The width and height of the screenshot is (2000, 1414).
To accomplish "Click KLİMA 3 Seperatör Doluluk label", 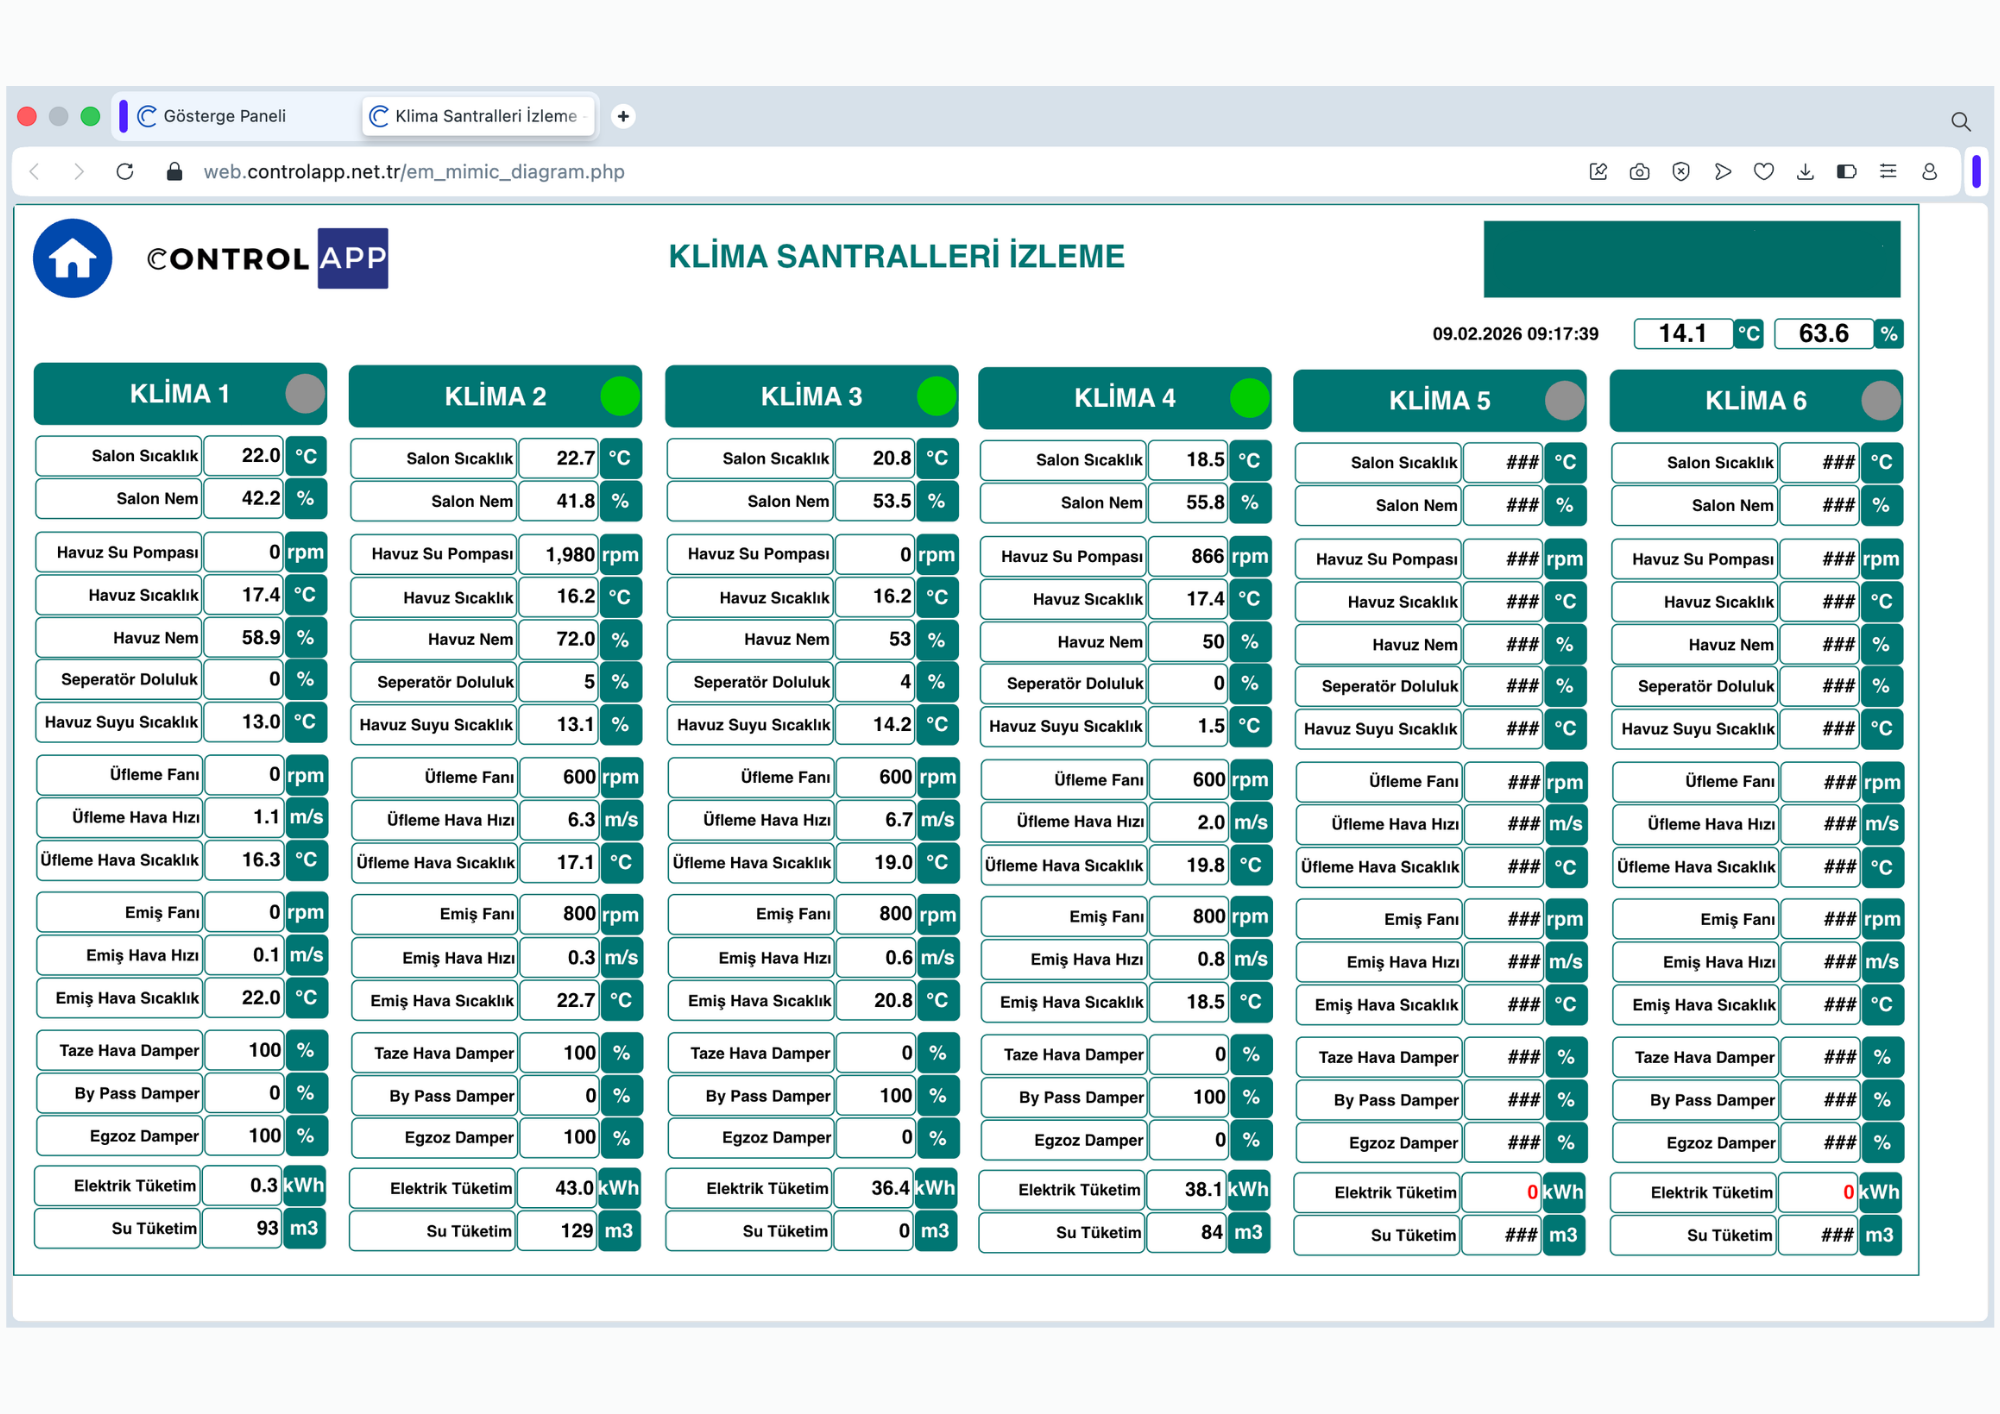I will click(751, 682).
